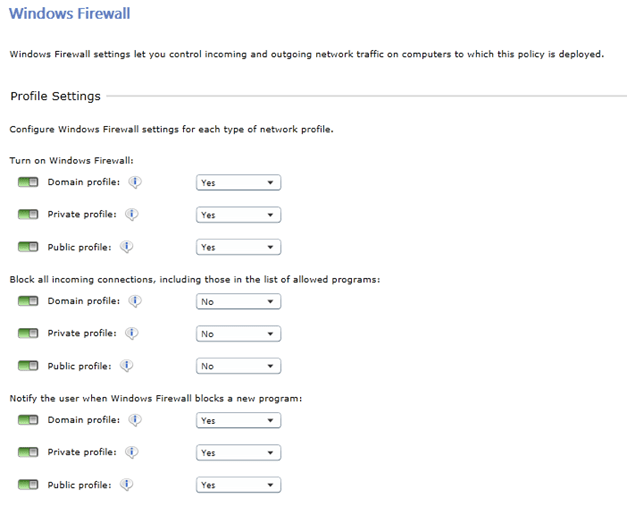Toggle Public profile switch for notify user setting

point(28,485)
